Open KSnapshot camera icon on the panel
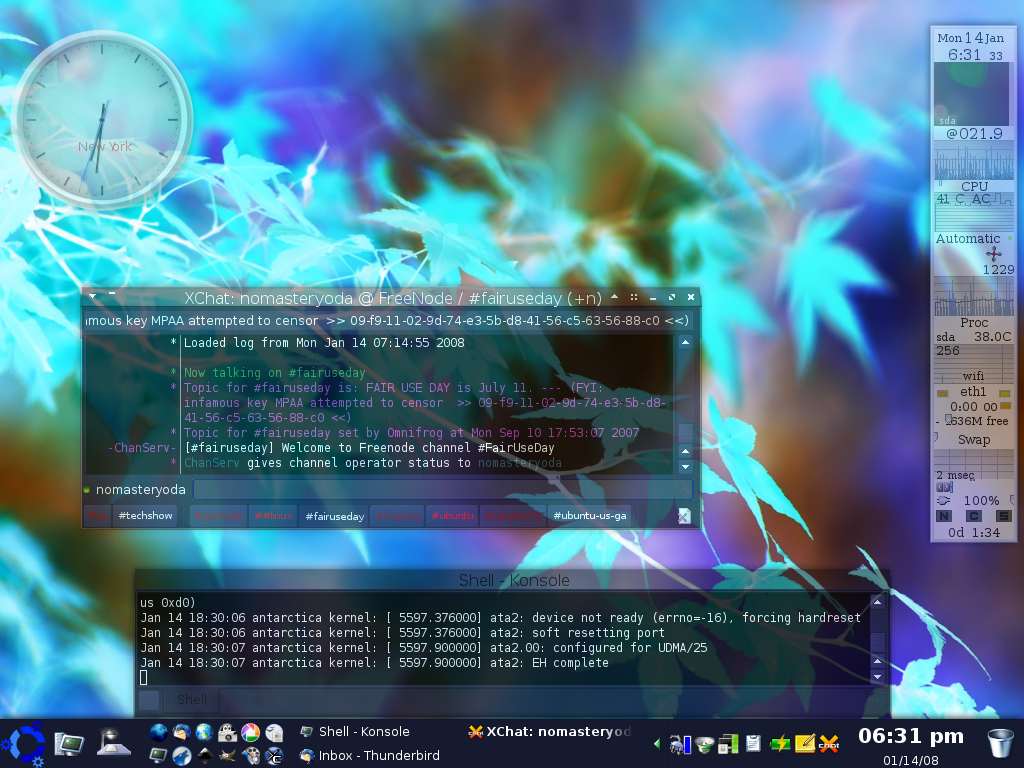 point(228,731)
